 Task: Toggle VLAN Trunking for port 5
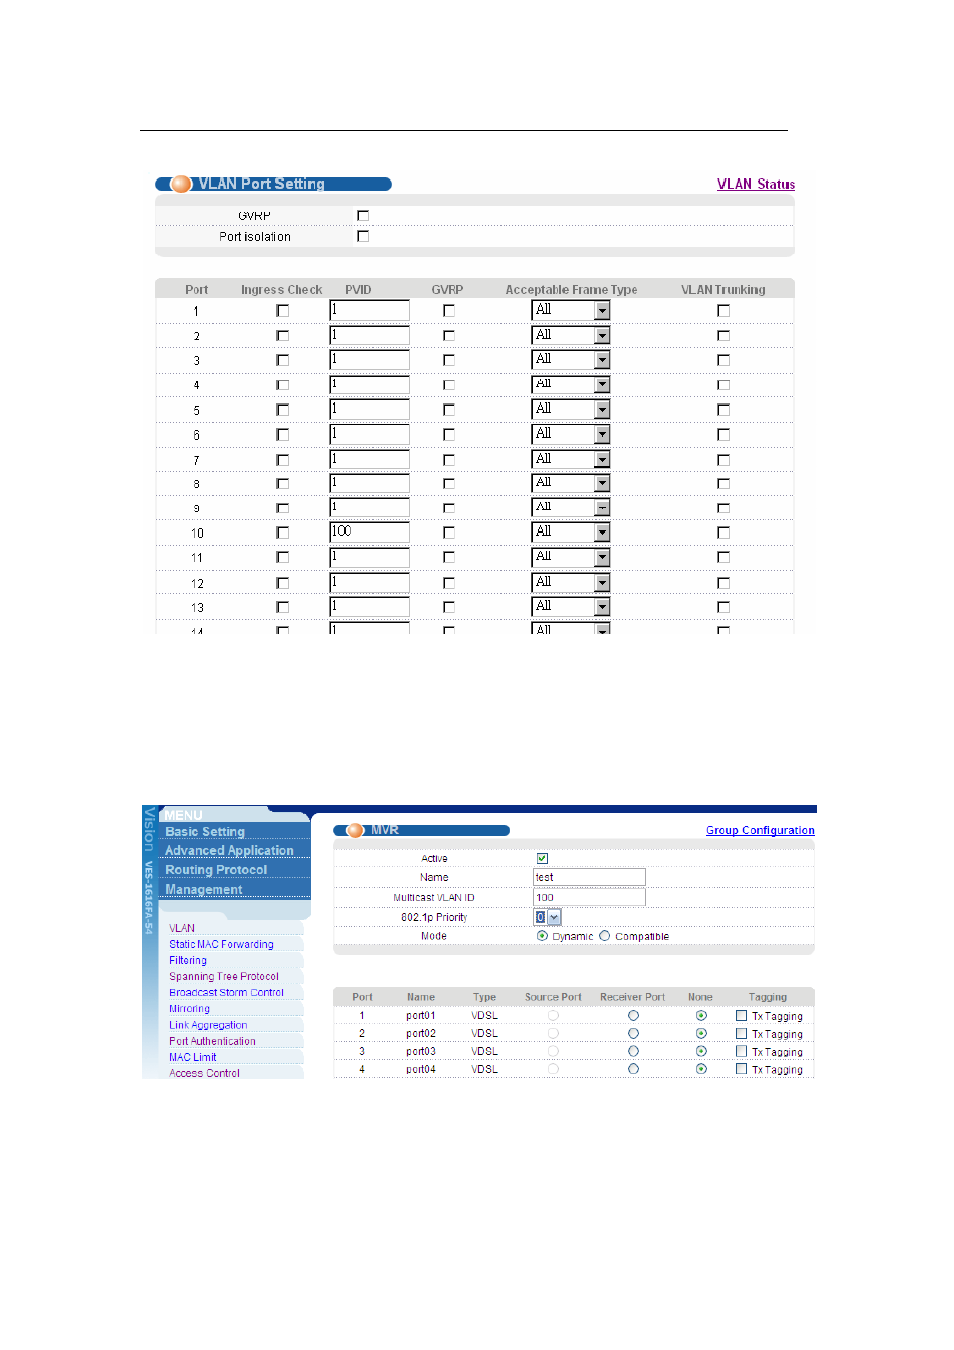723,410
